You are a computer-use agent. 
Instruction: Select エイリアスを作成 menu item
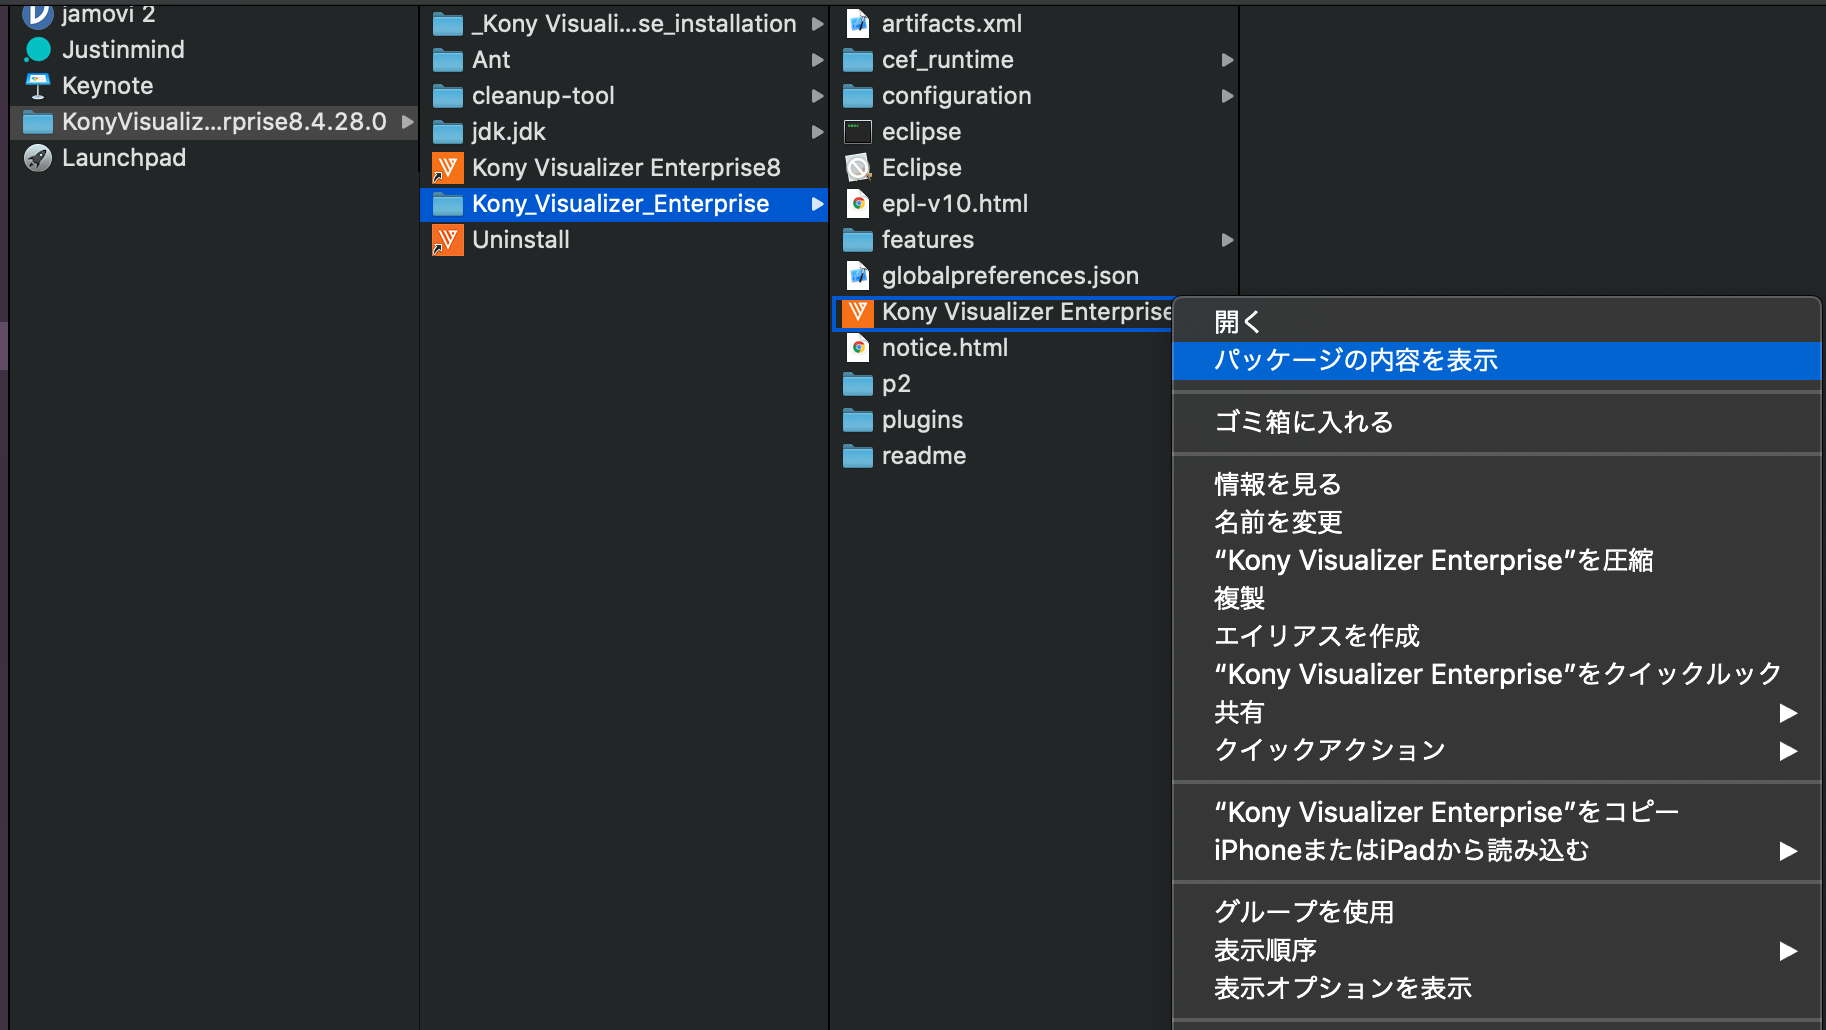[1496, 636]
